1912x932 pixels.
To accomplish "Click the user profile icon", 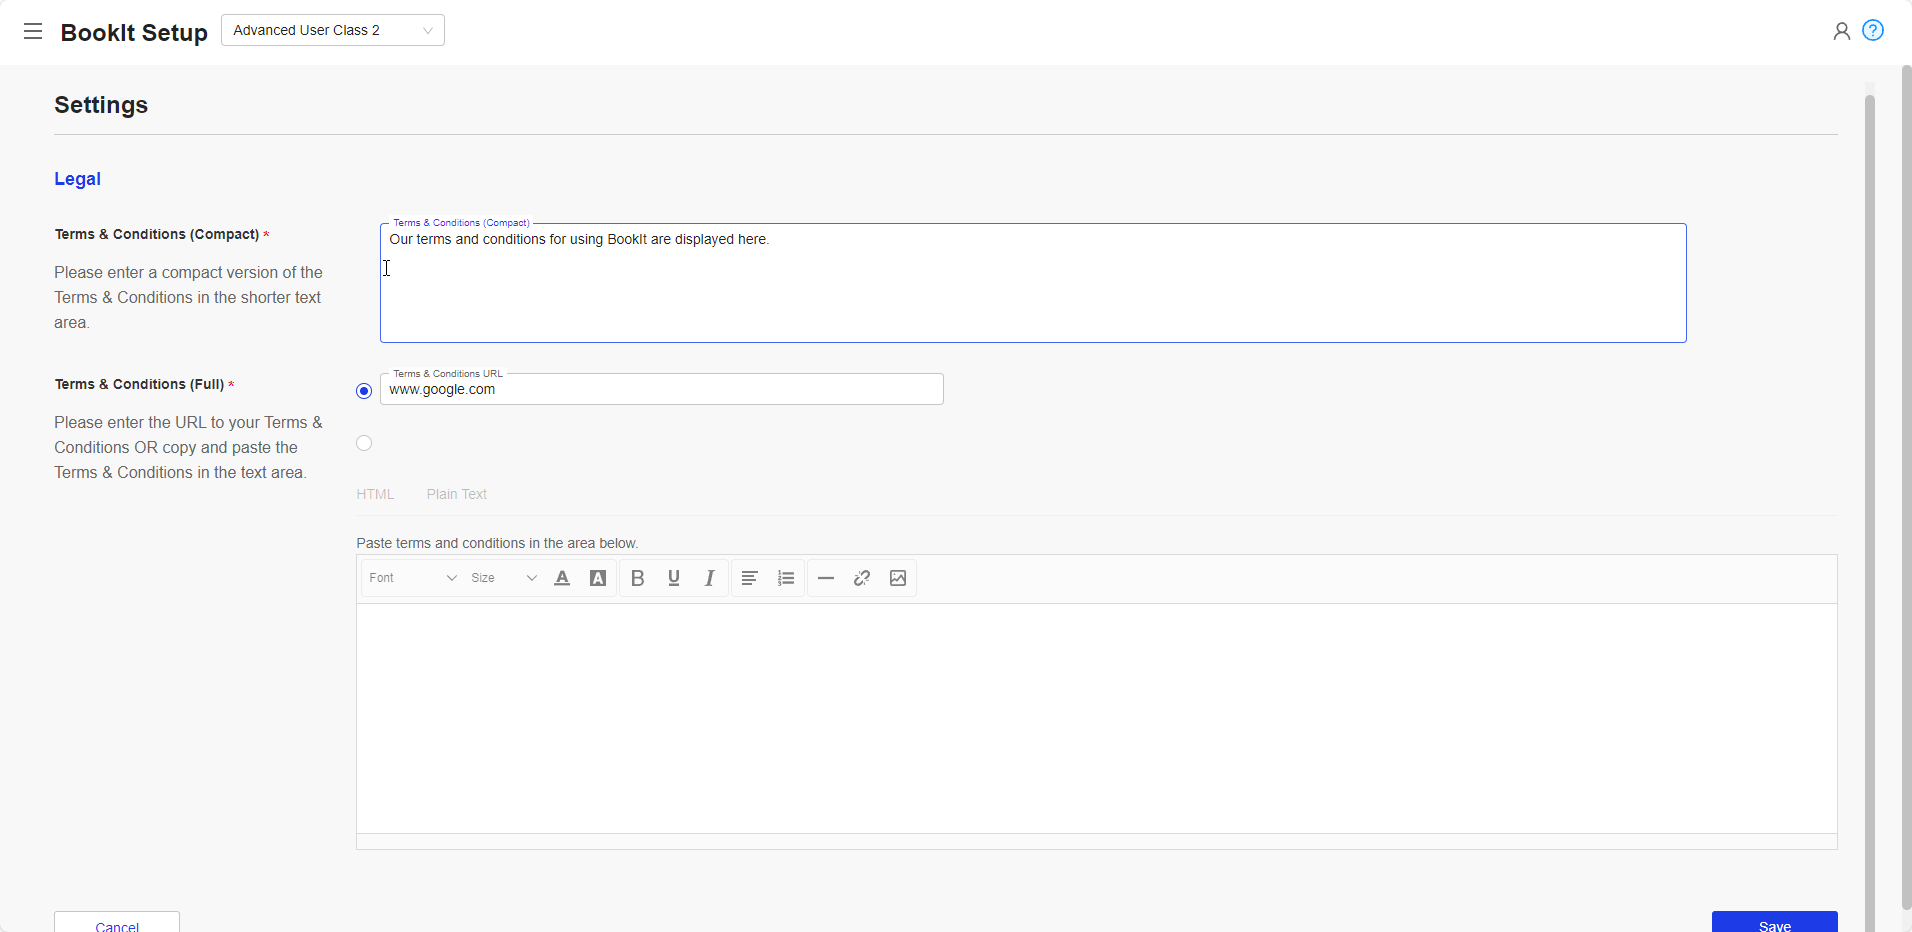I will [1841, 31].
